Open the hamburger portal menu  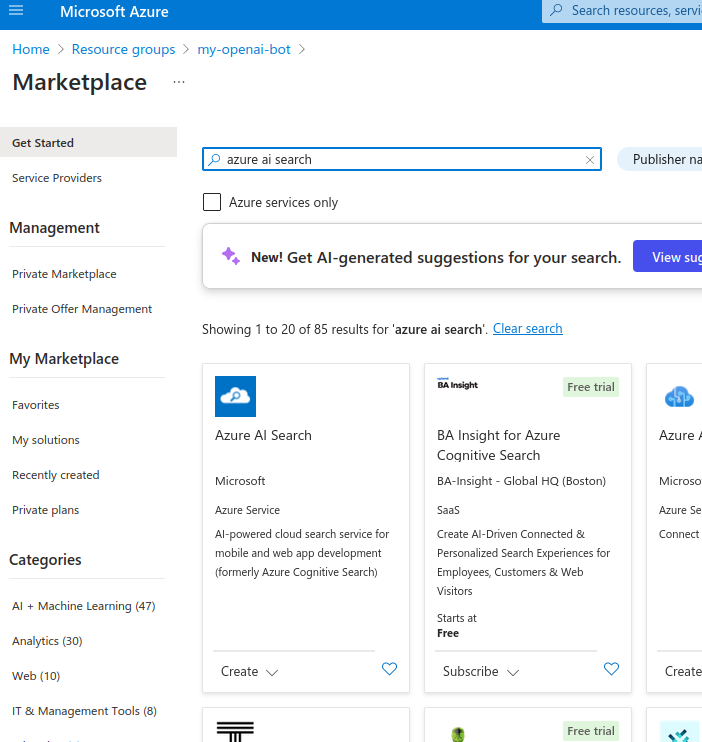click(x=16, y=10)
